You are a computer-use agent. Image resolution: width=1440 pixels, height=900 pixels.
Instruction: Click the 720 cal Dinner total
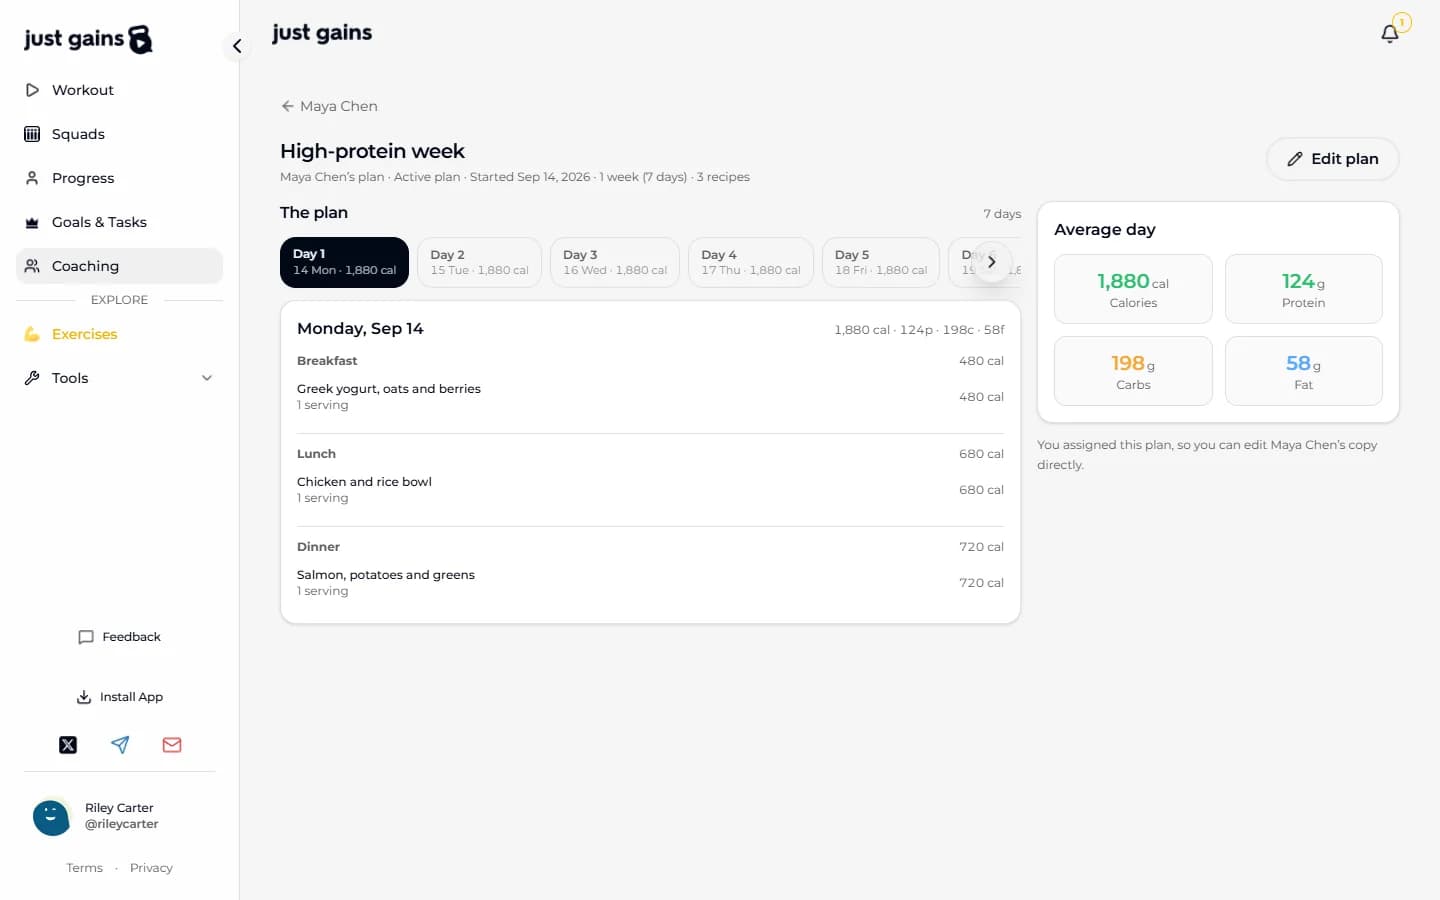[x=981, y=547]
